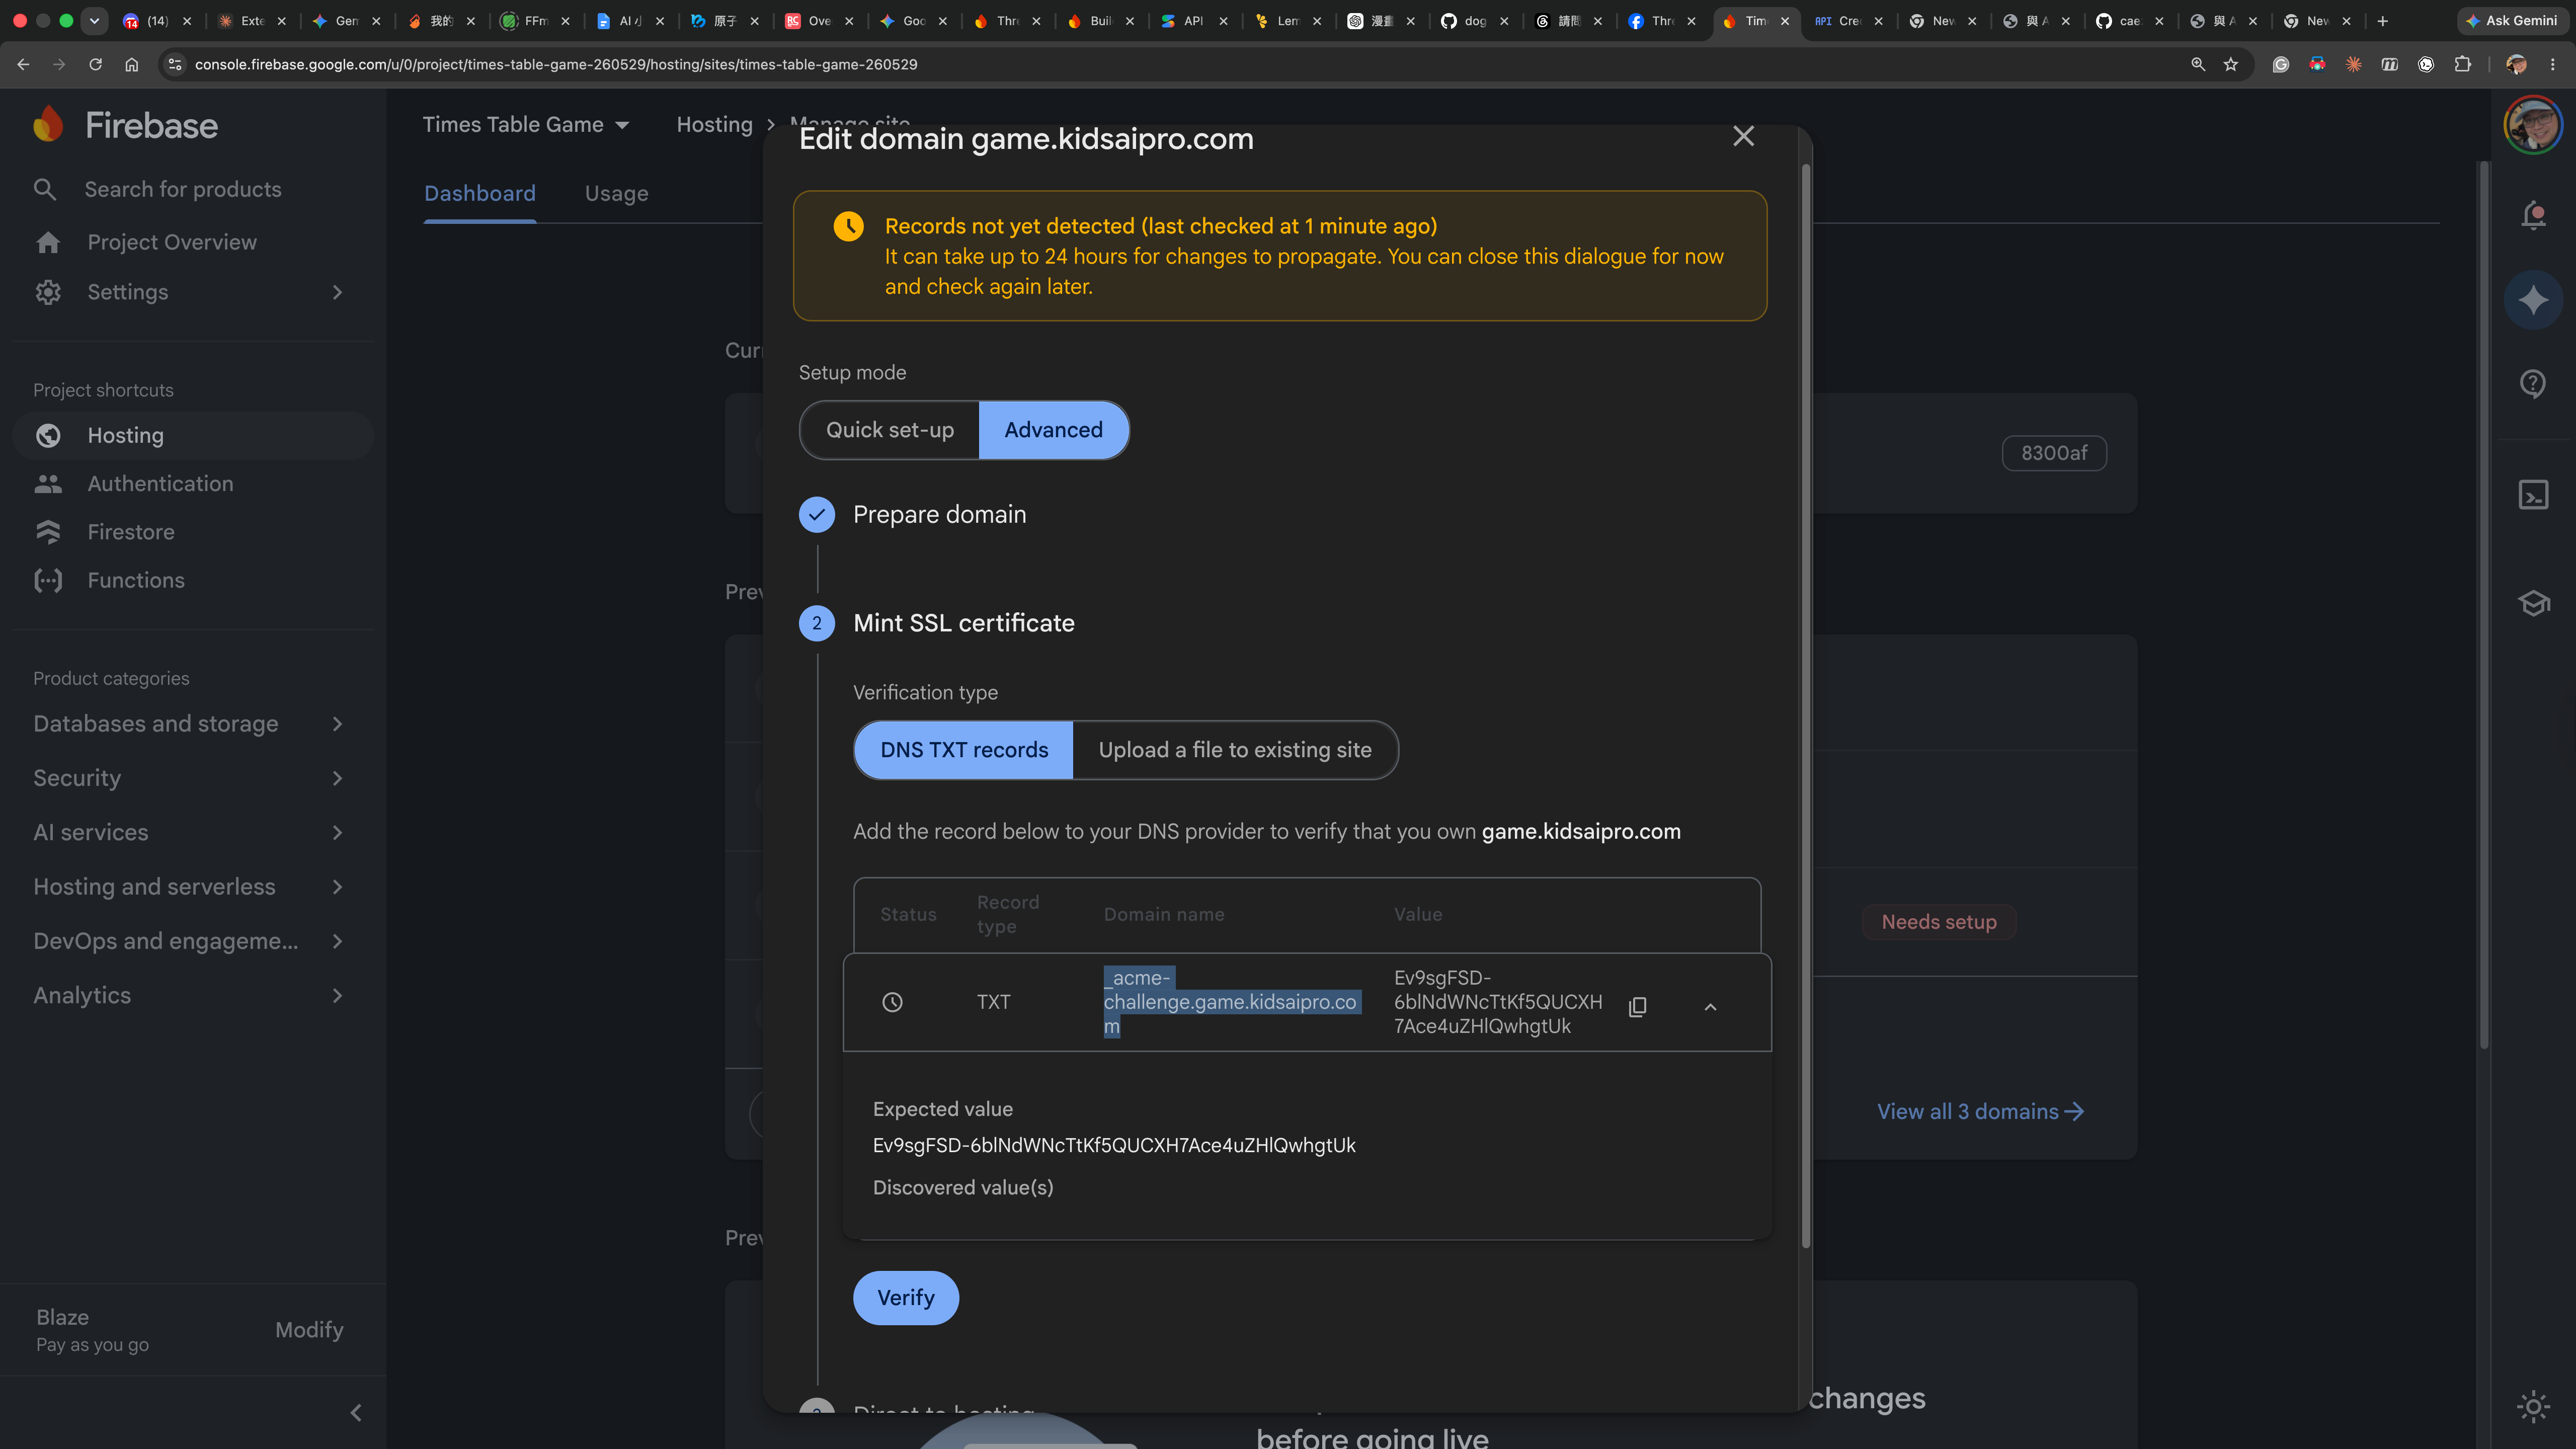Click the page zoom magnifier in address bar
The height and width of the screenshot is (1449, 2576).
click(2197, 64)
